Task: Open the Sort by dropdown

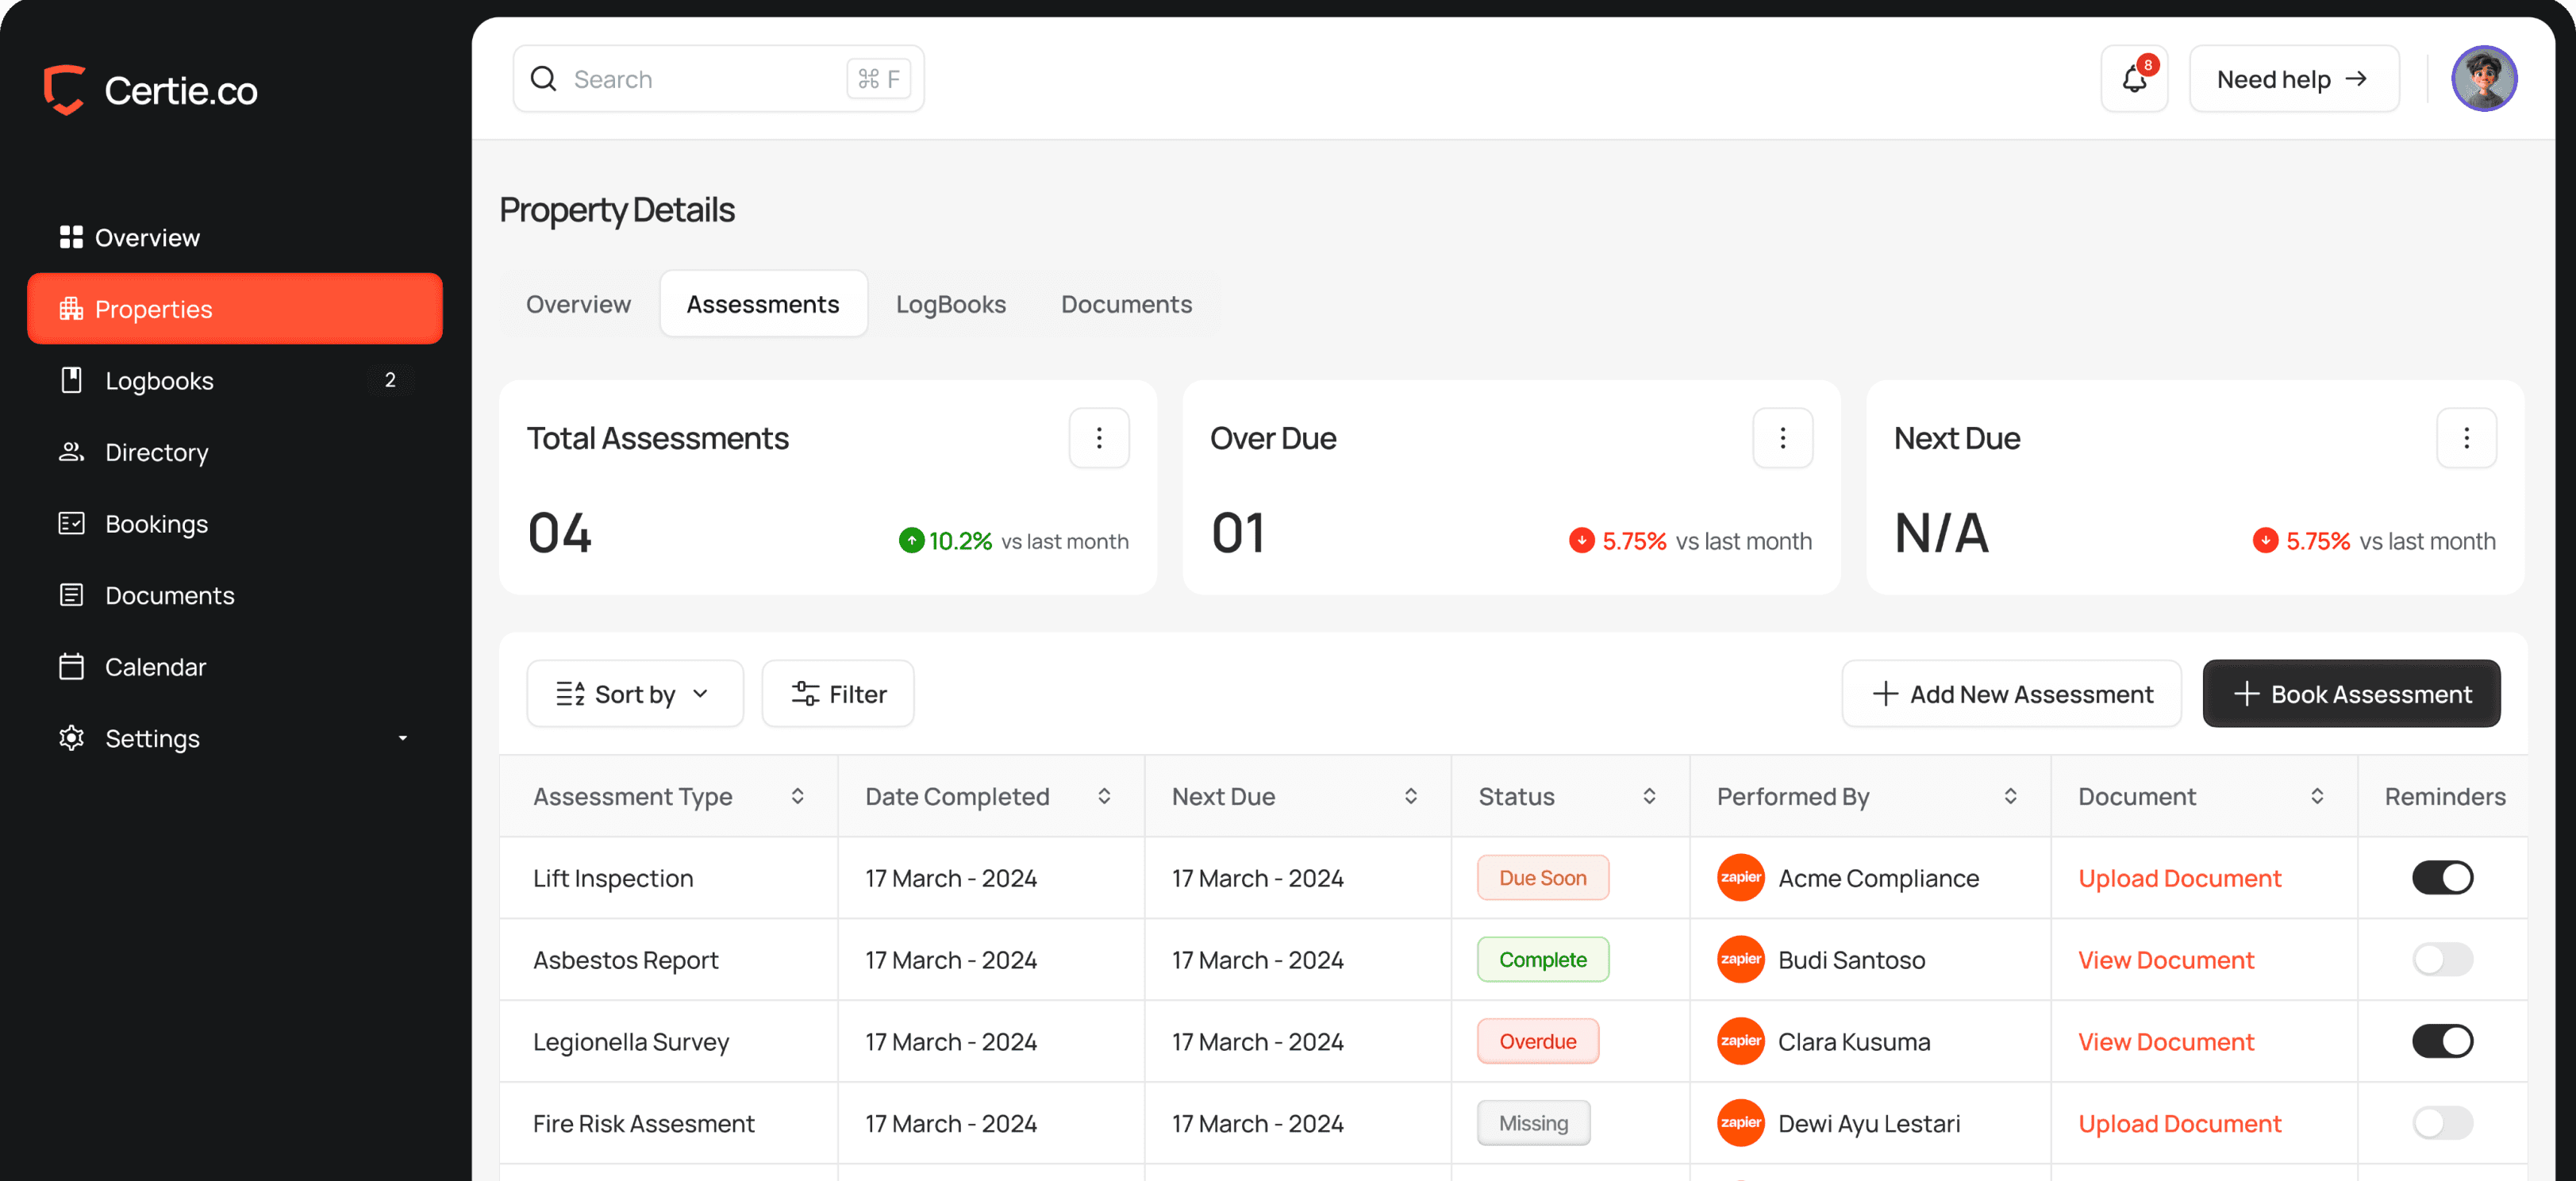Action: pyautogui.click(x=635, y=694)
